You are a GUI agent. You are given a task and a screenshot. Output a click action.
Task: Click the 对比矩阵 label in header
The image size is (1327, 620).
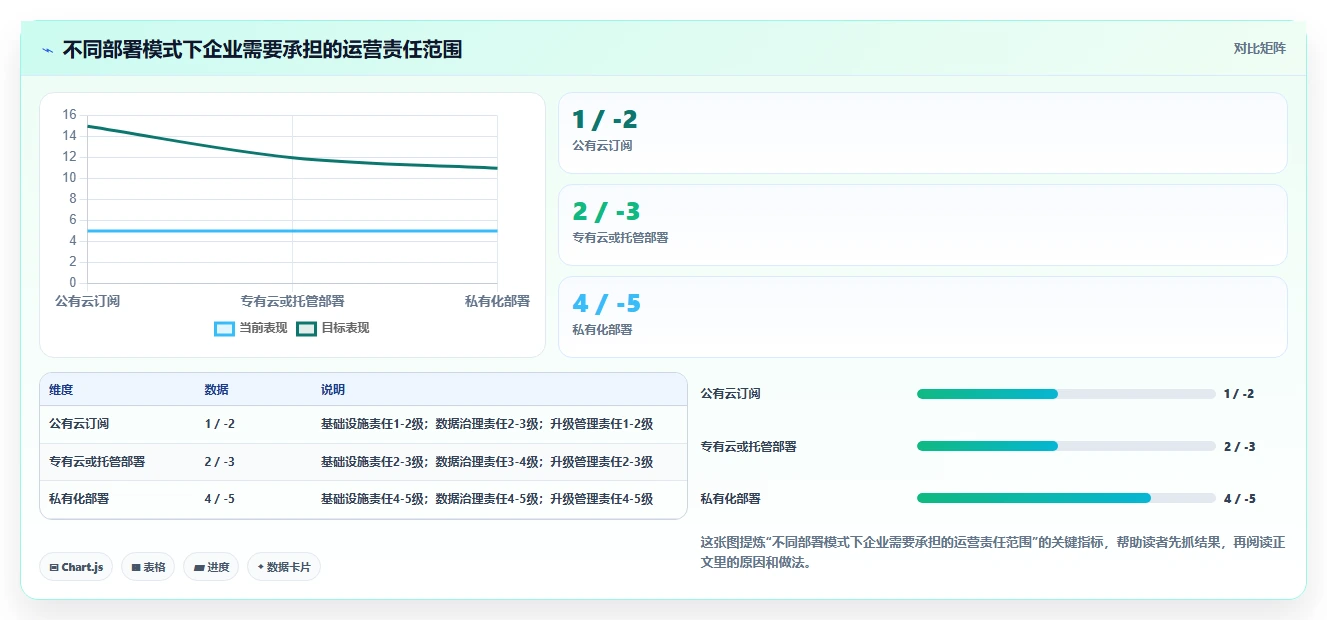[x=1259, y=48]
